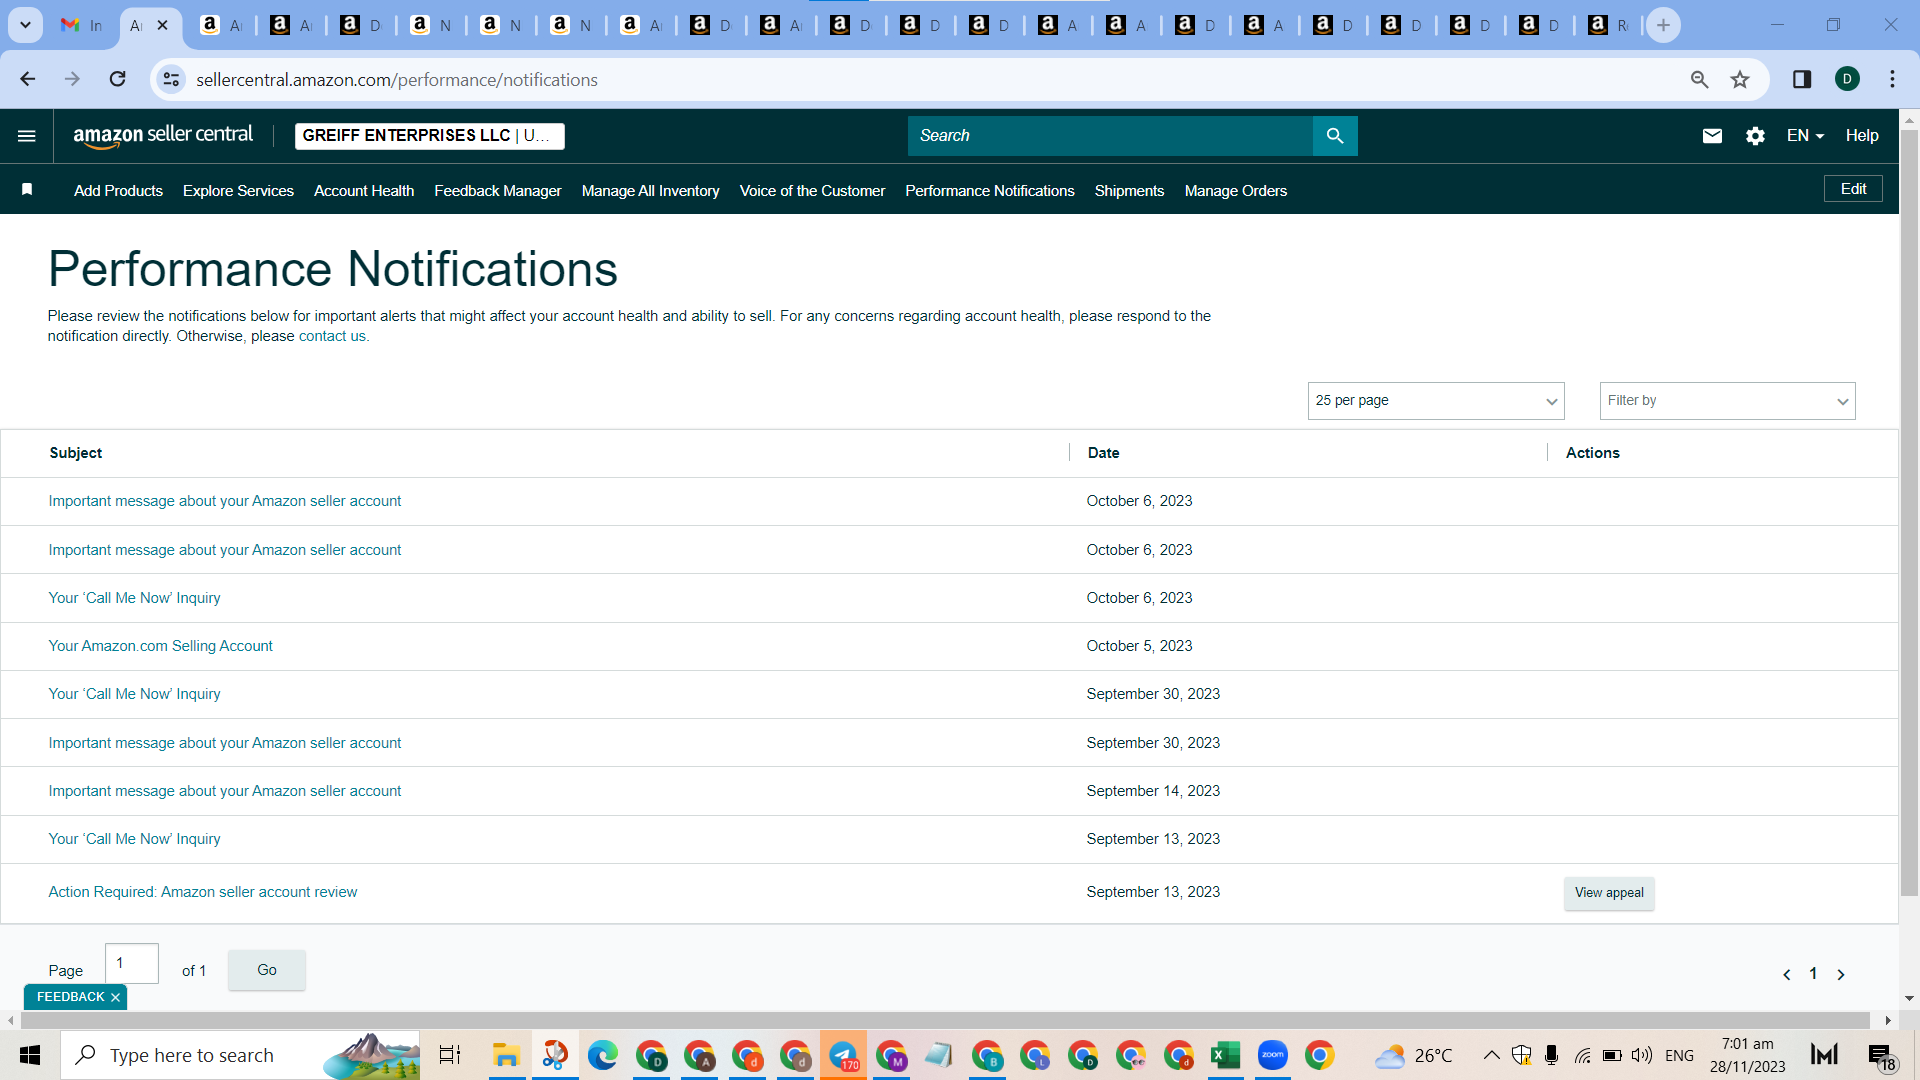Click the horizontal page scrollbar
This screenshot has height=1080, width=1920.
point(945,1020)
